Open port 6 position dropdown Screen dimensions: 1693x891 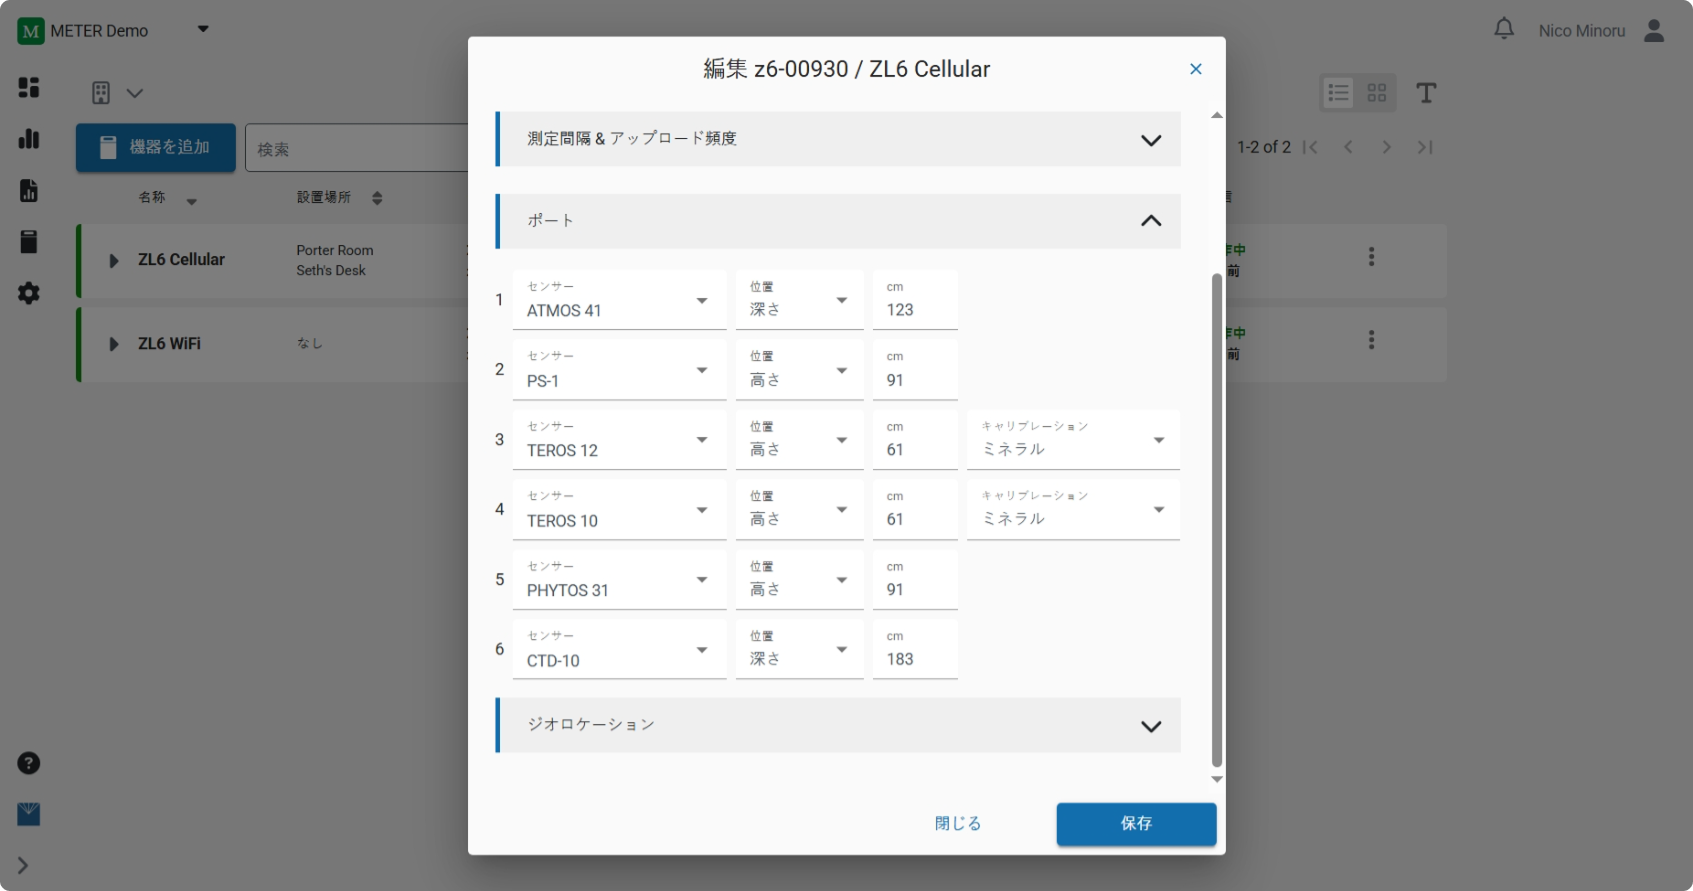point(799,650)
